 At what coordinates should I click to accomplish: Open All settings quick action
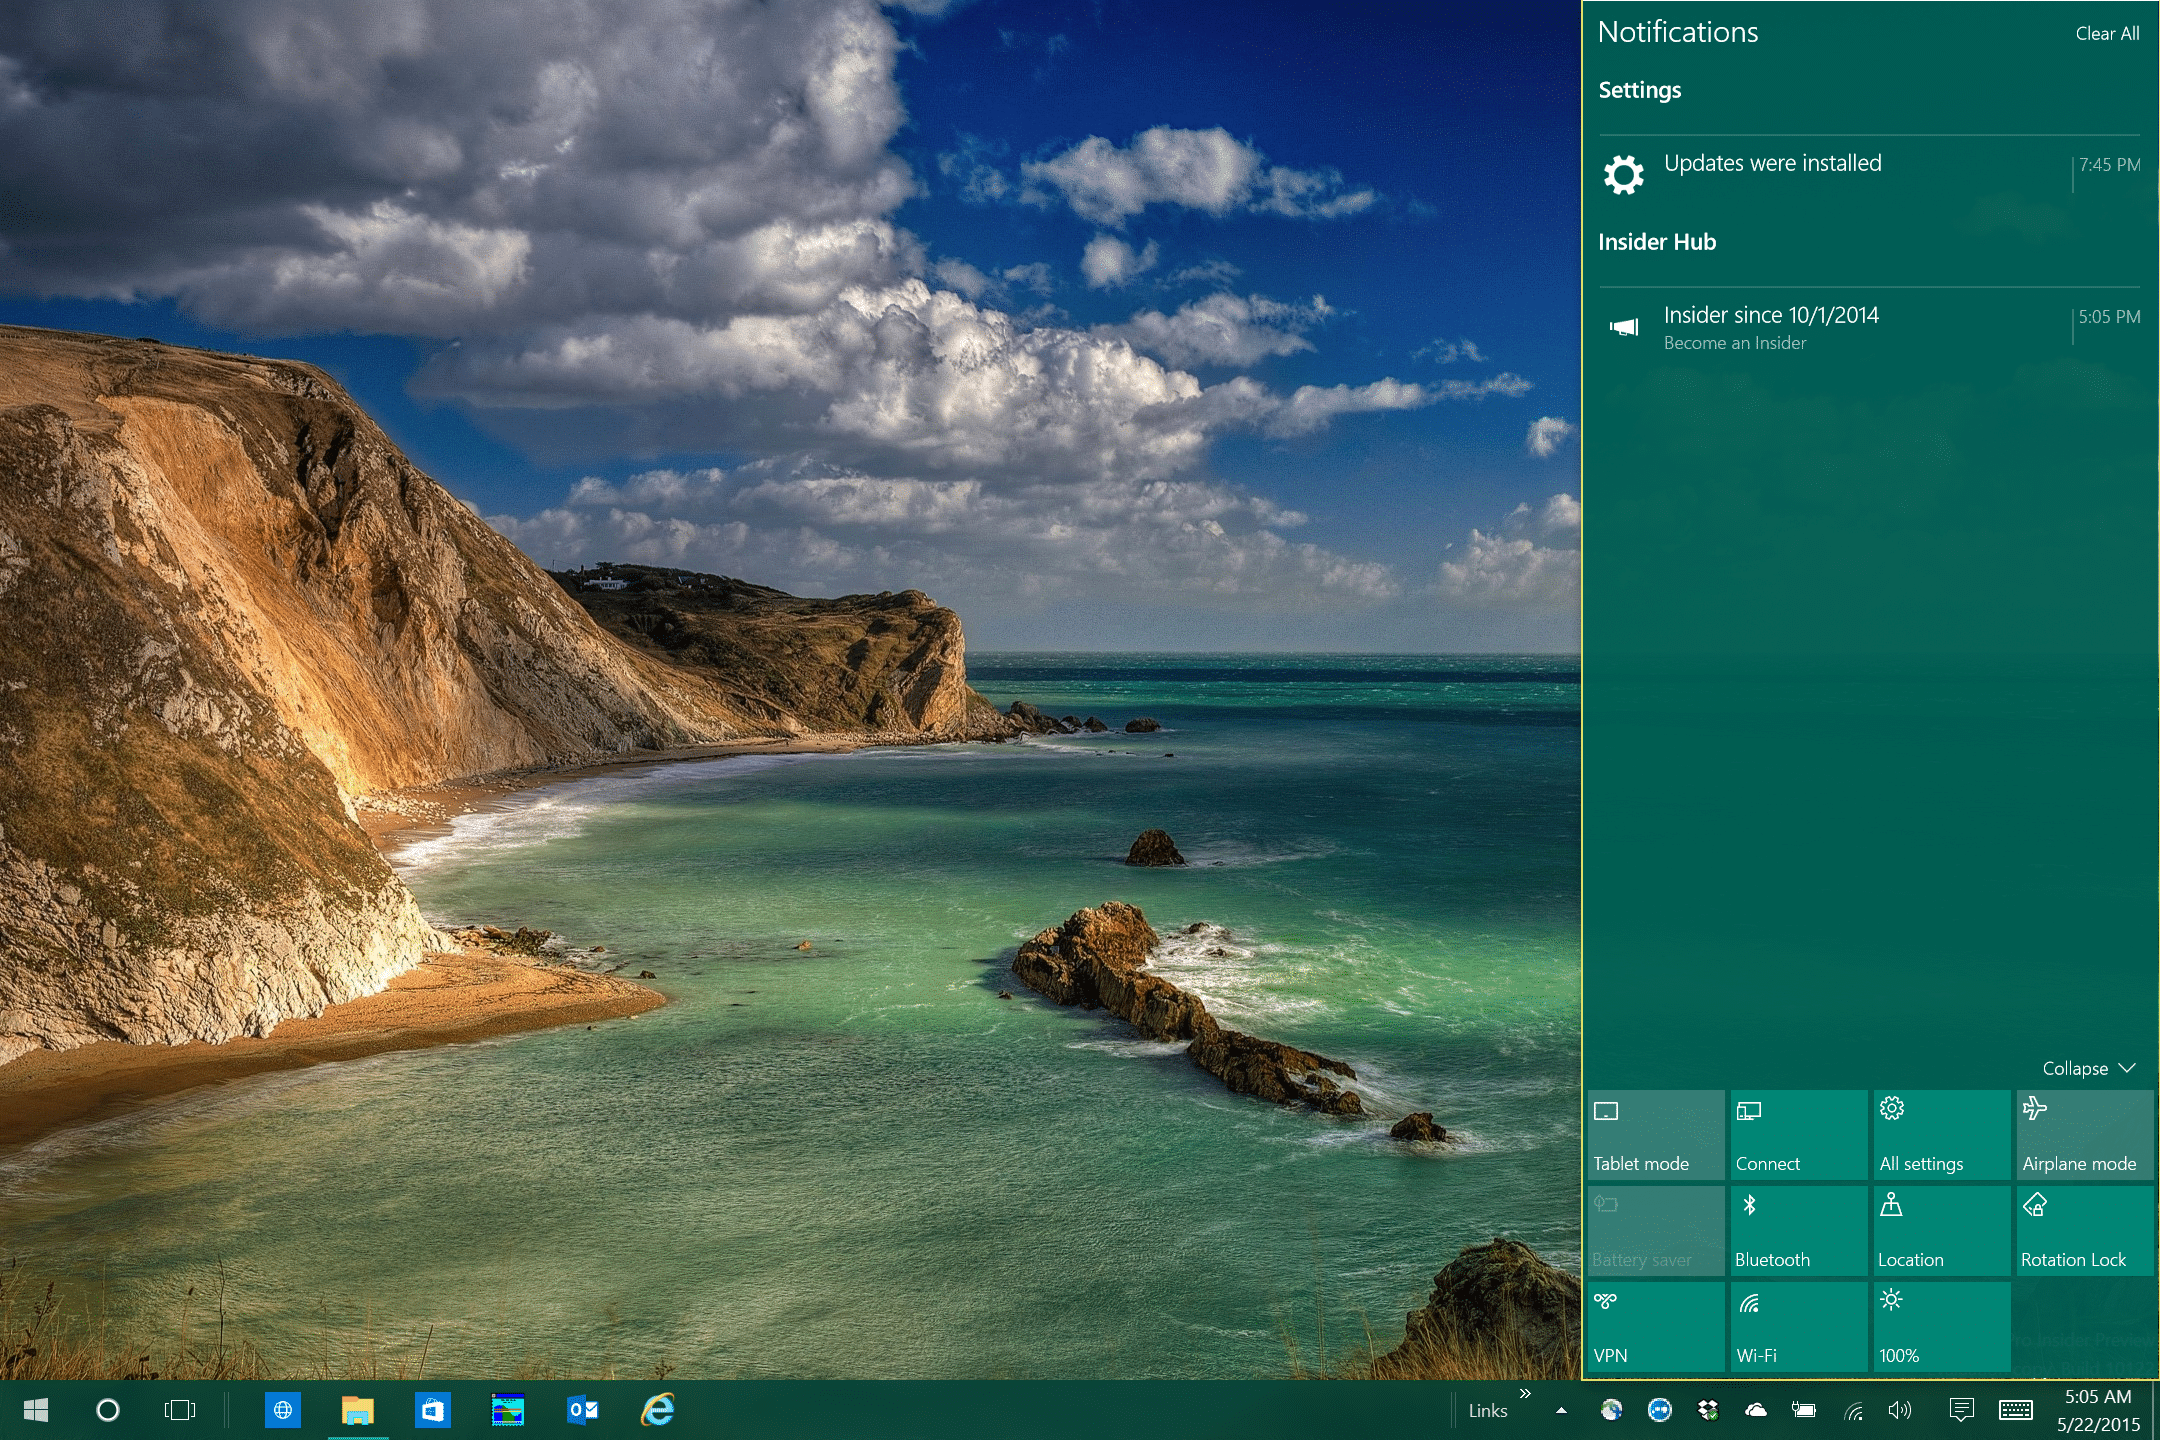[1941, 1135]
